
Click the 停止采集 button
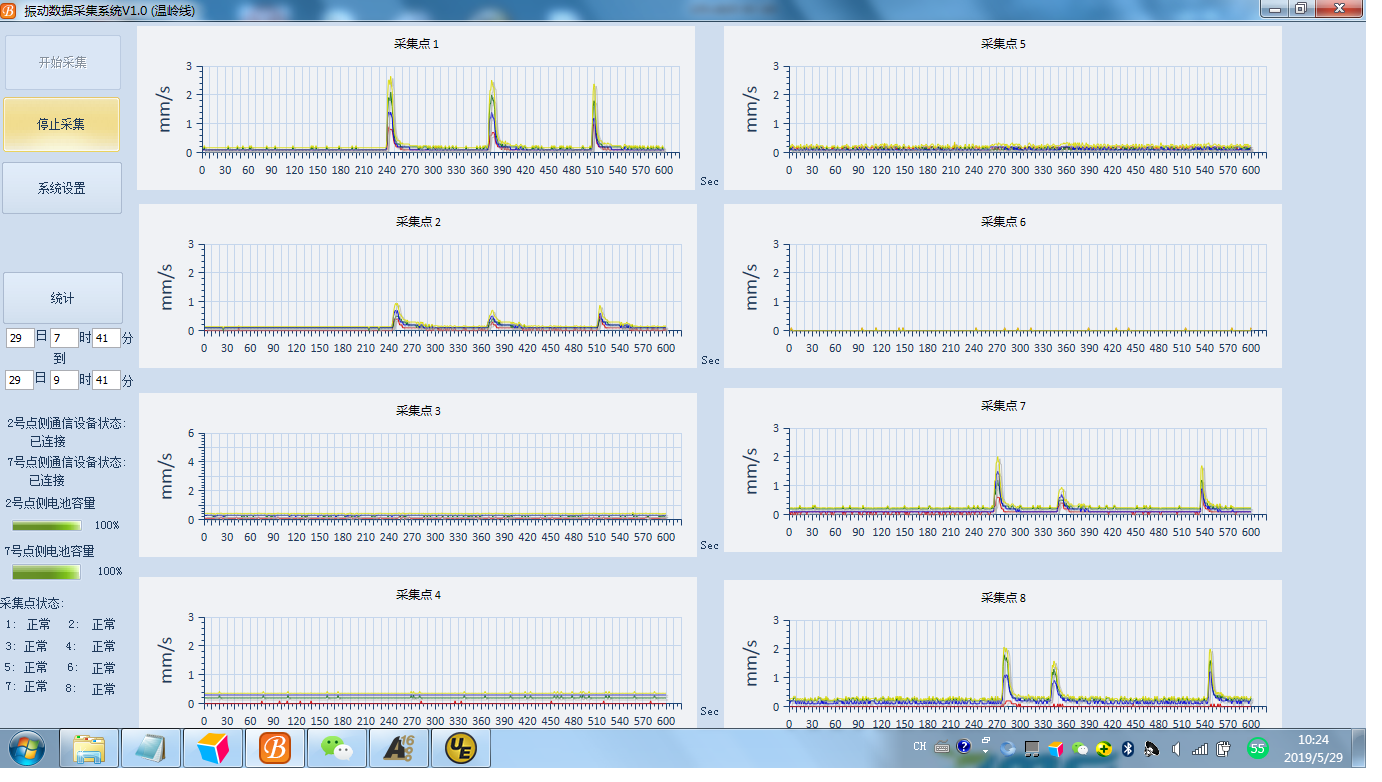(x=61, y=125)
